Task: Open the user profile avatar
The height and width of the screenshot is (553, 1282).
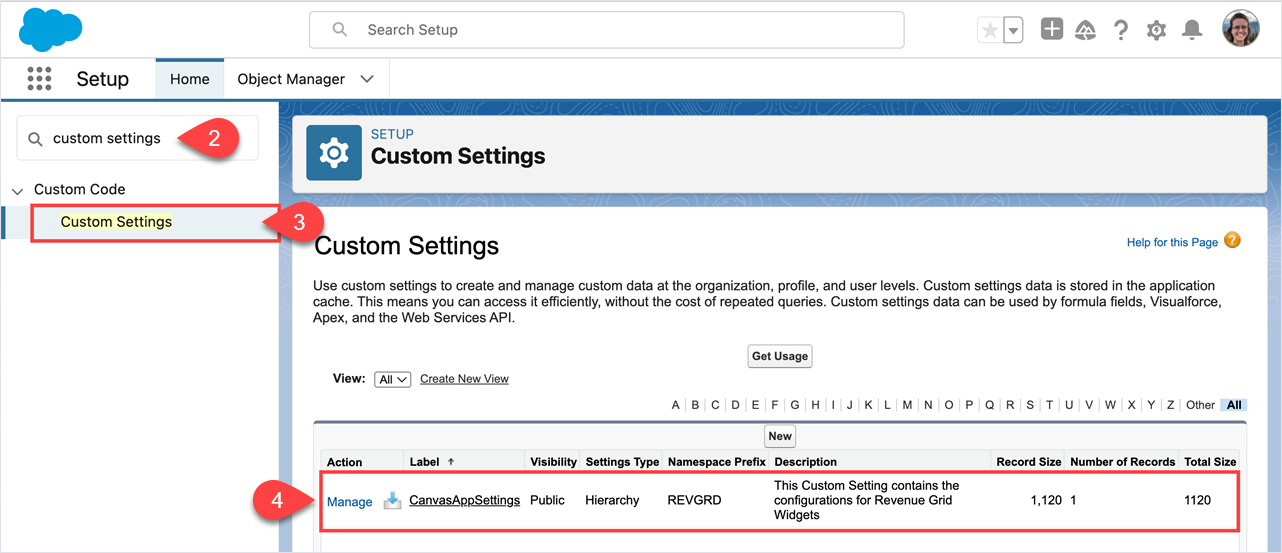Action: 1241,29
